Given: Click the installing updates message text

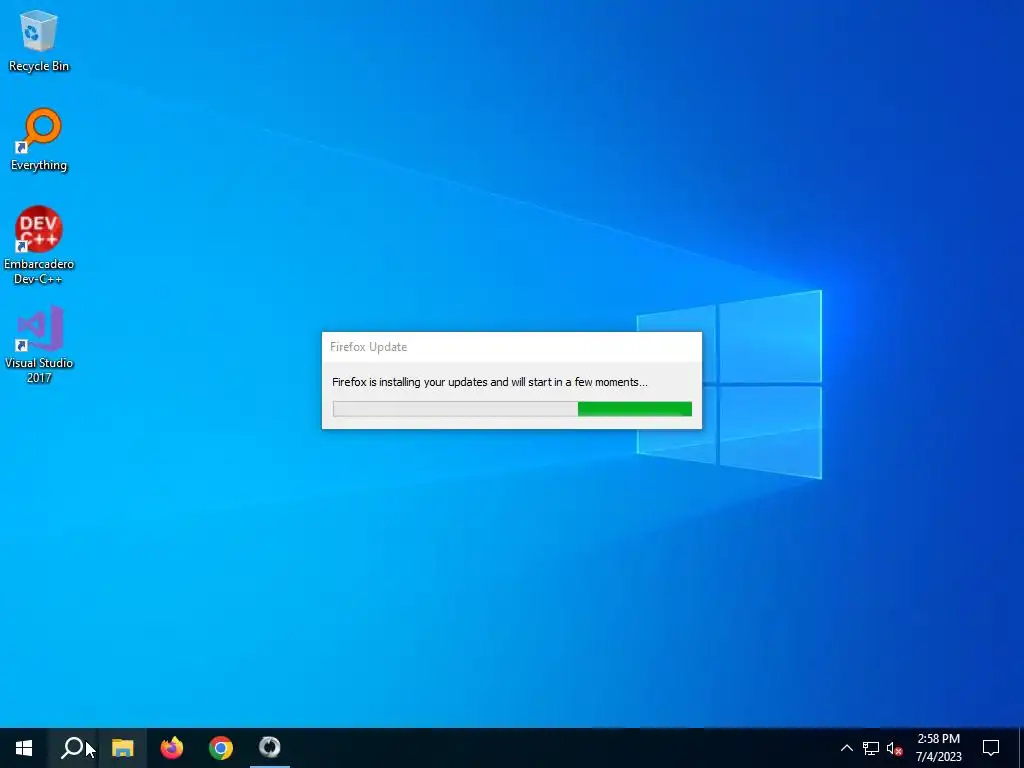Looking at the screenshot, I should (x=490, y=382).
